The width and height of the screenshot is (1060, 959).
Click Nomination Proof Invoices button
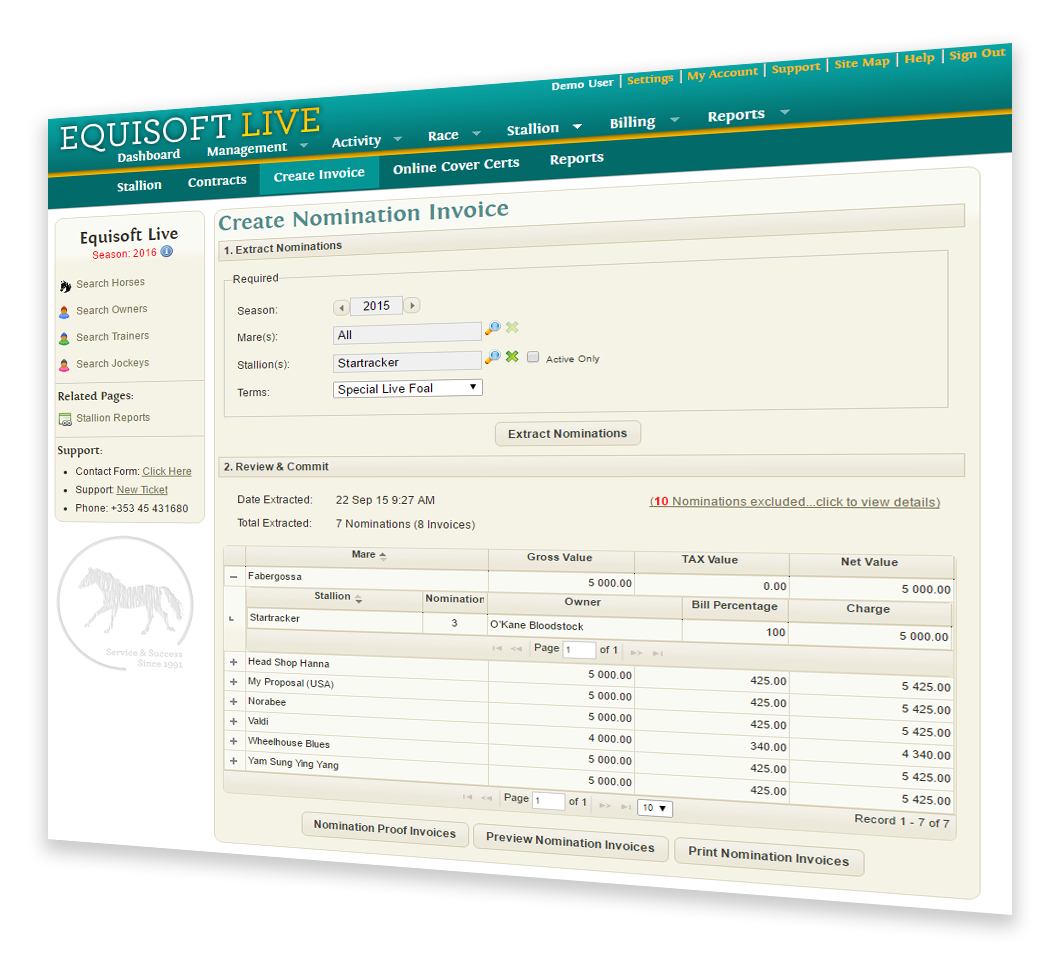tap(385, 829)
